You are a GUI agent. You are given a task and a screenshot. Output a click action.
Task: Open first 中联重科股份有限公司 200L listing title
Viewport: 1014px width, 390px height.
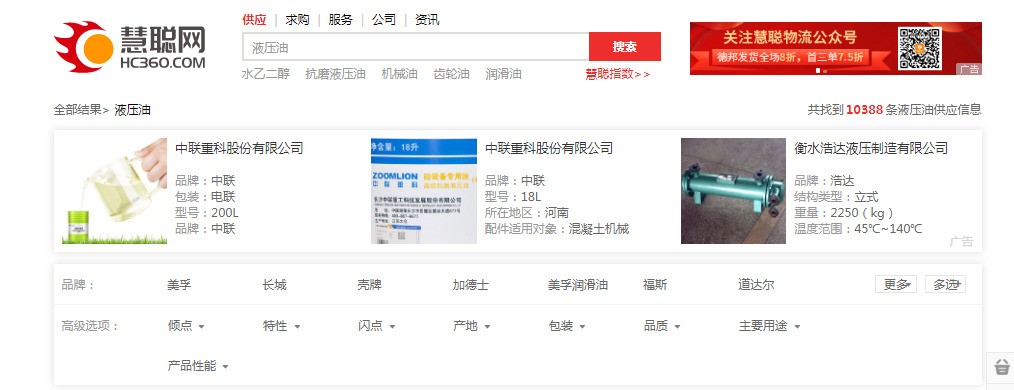click(239, 148)
